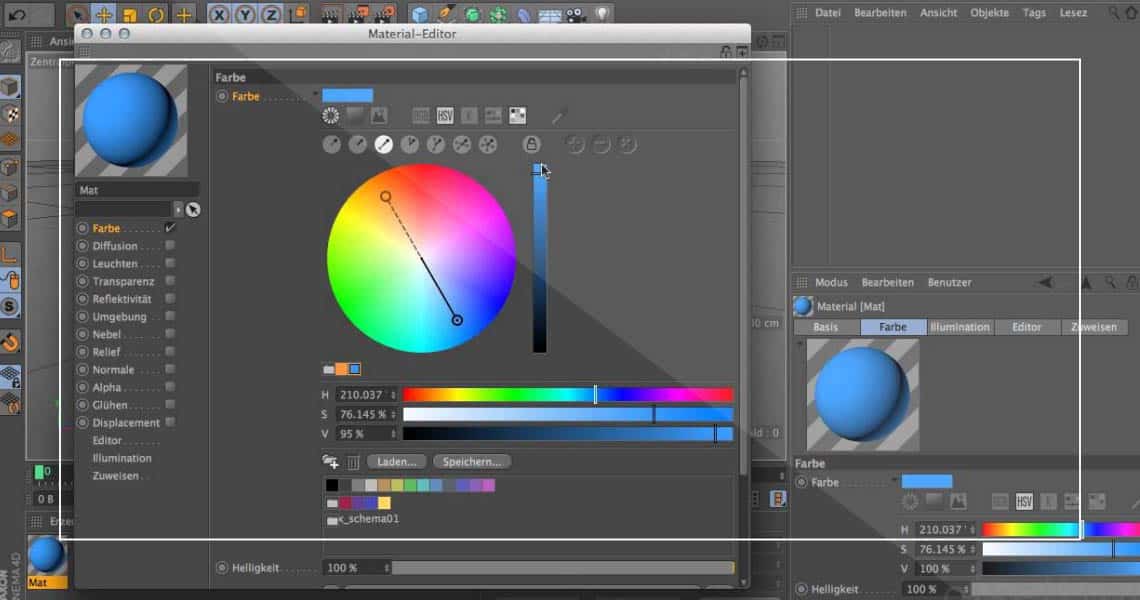The image size is (1140, 600).
Task: Switch to the Illumination tab
Action: 959,327
